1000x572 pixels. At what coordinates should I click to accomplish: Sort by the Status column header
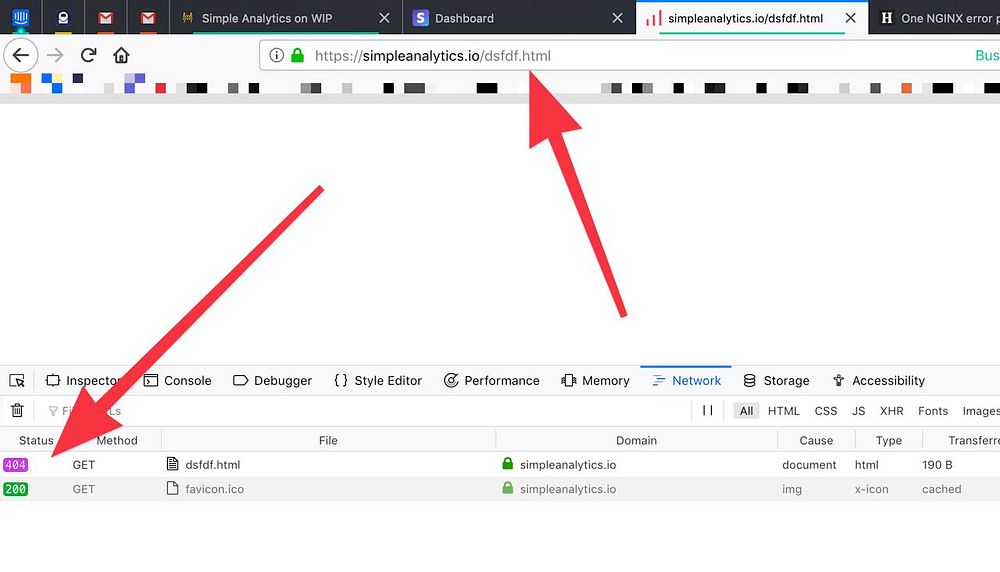click(x=36, y=440)
